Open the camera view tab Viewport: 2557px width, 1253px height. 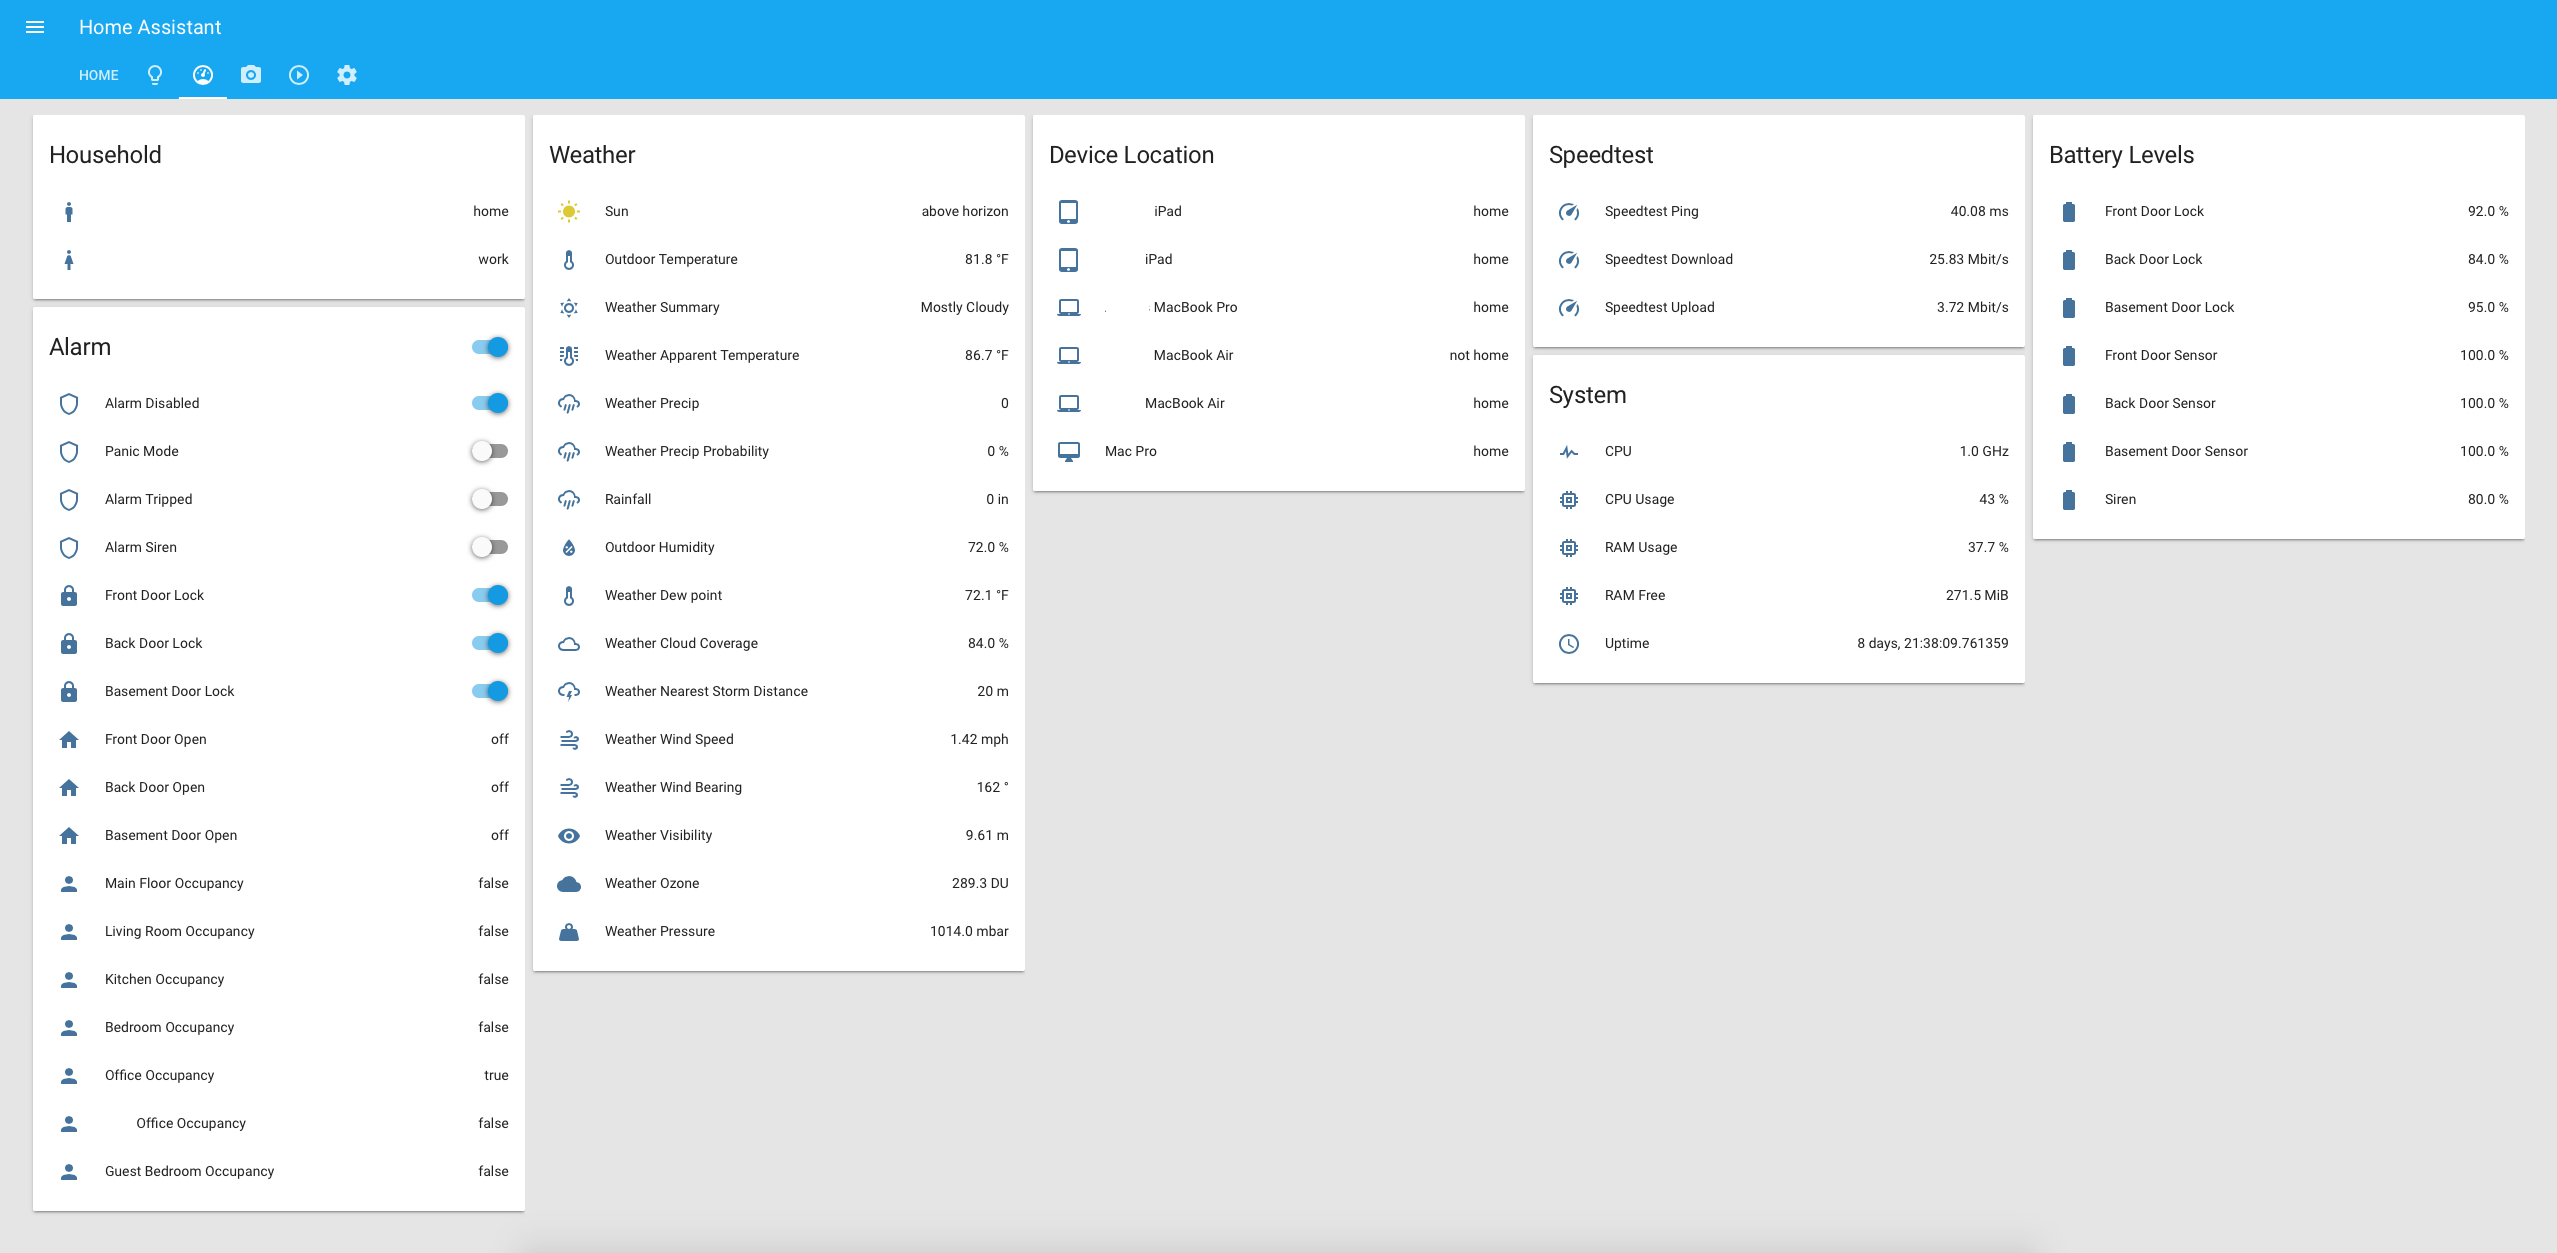pos(251,75)
